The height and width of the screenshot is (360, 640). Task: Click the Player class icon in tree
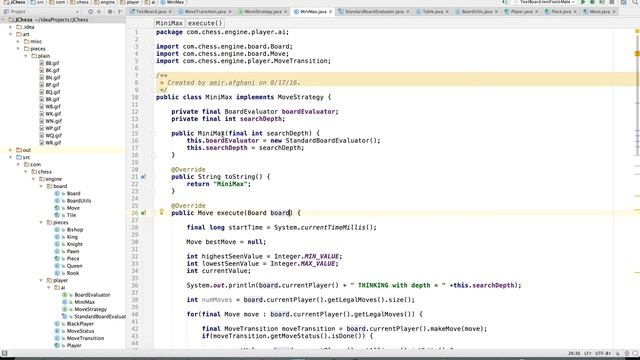(57, 346)
